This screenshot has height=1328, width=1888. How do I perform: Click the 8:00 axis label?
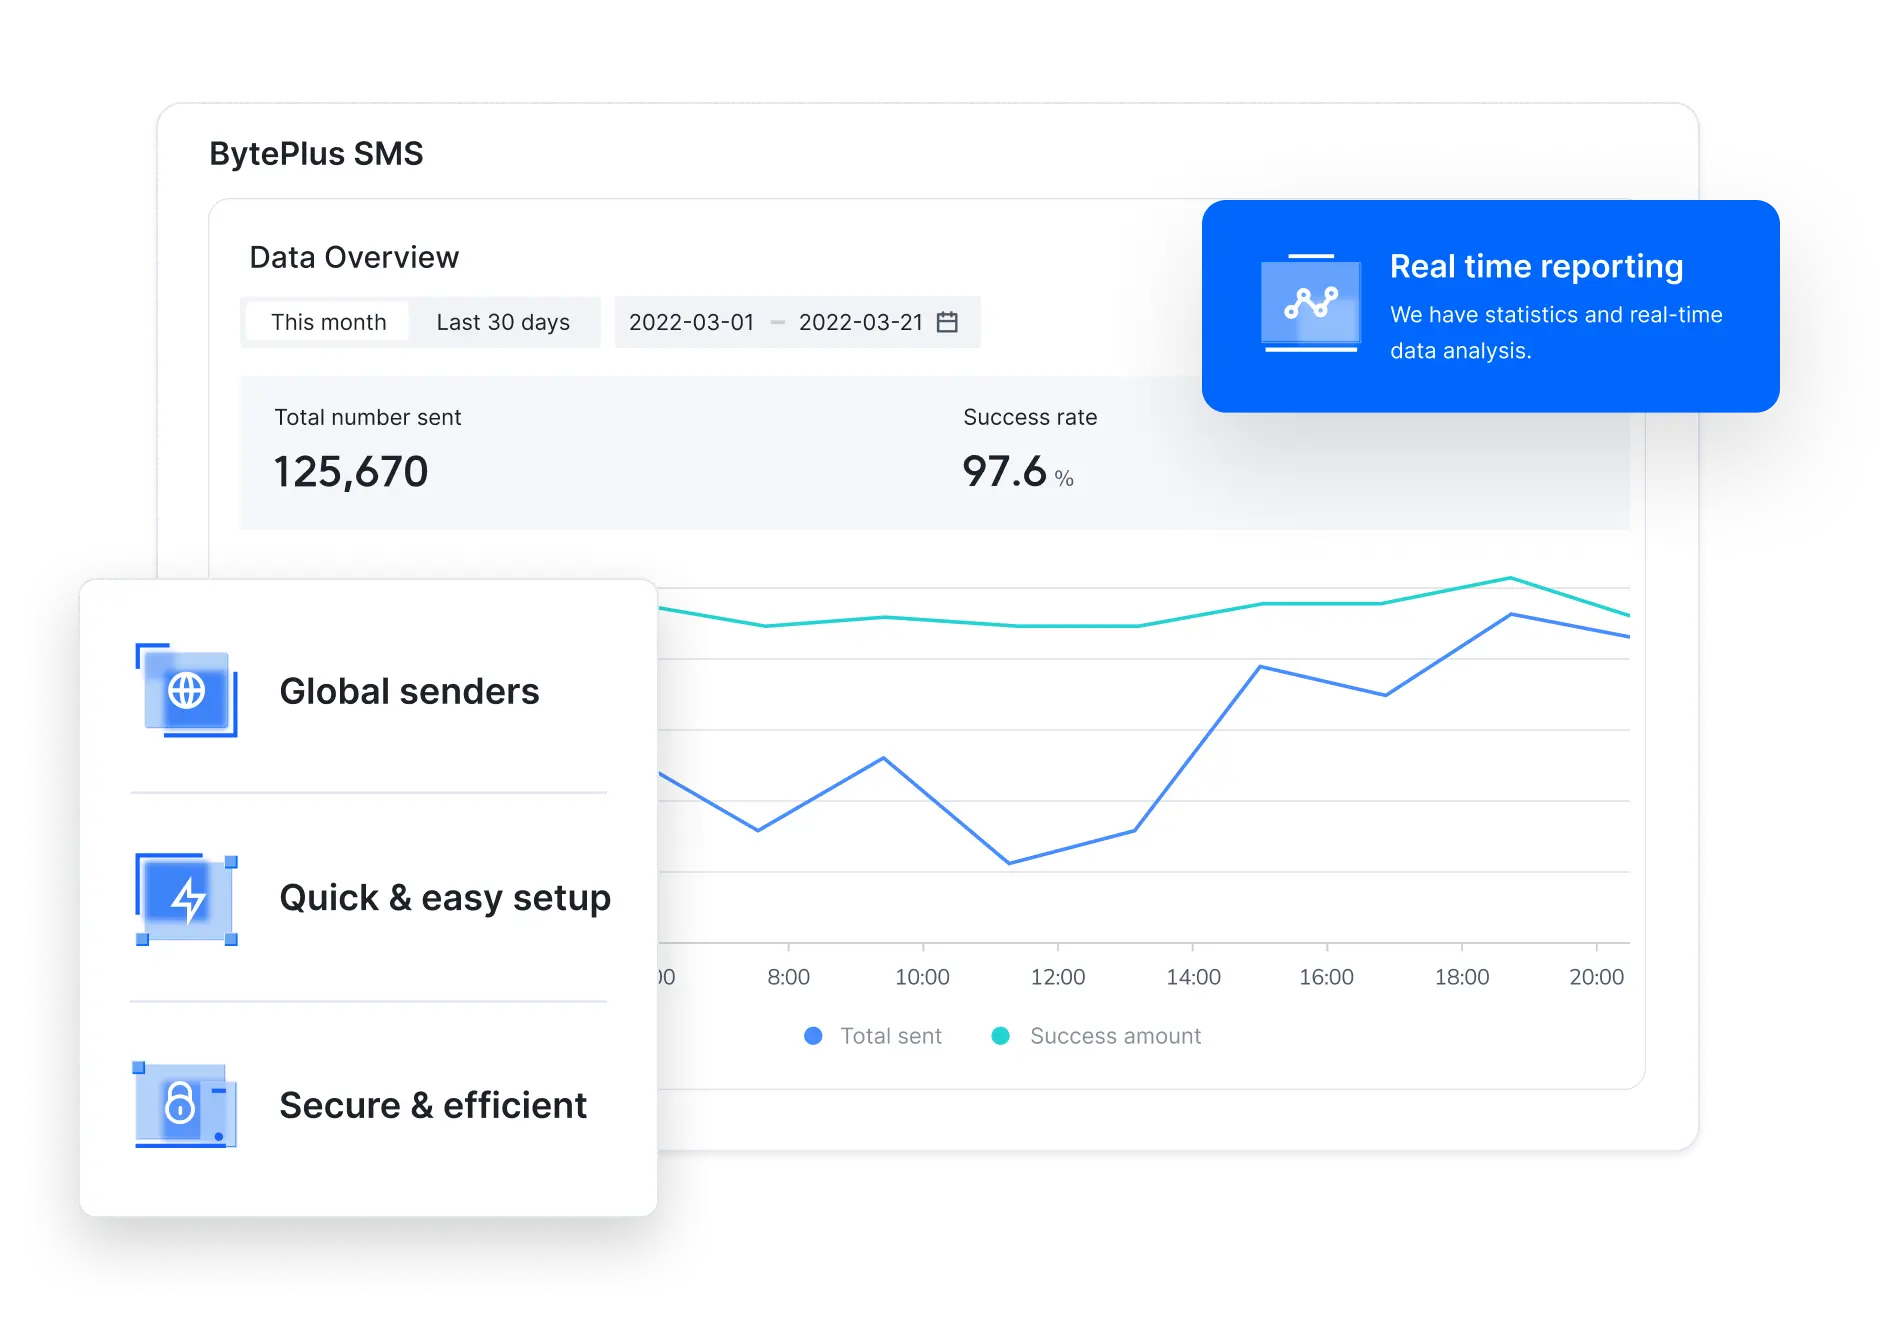click(x=788, y=977)
